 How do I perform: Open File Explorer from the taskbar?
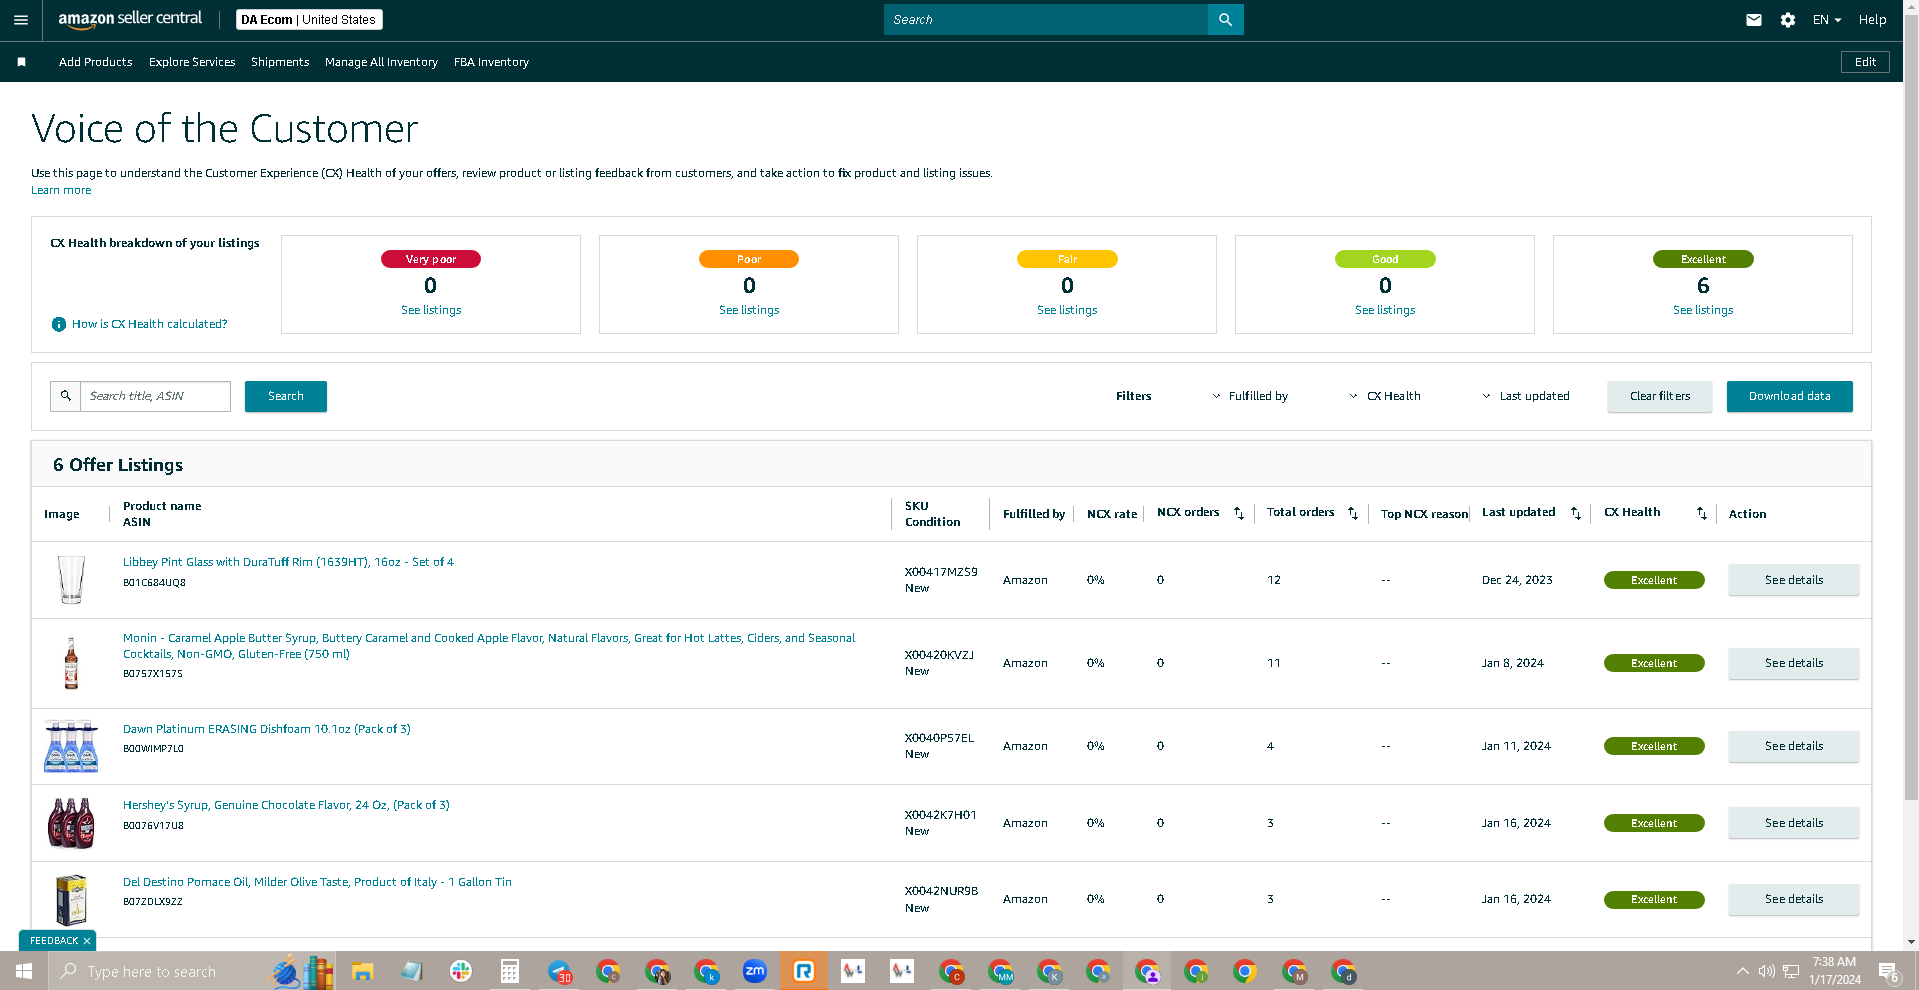pyautogui.click(x=362, y=971)
